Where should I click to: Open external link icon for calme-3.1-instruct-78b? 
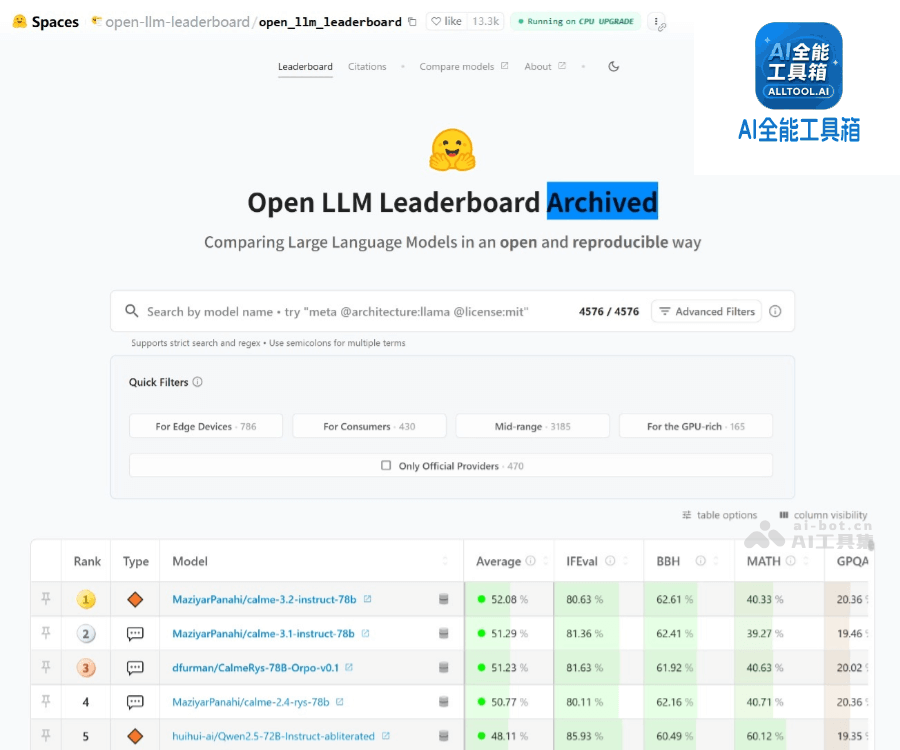point(366,633)
